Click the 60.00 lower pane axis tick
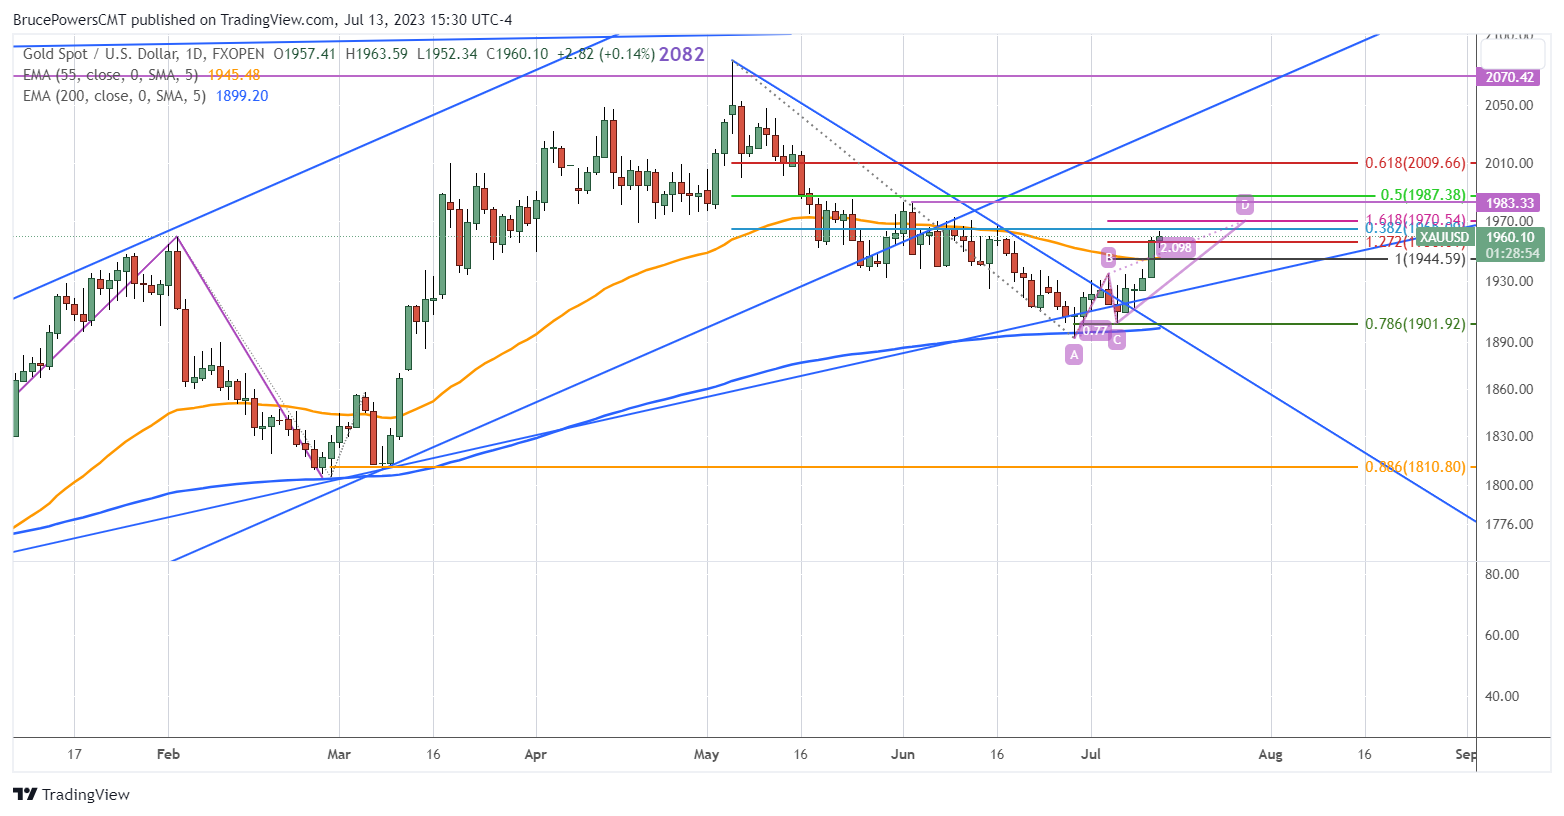Image resolution: width=1564 pixels, height=816 pixels. click(x=1503, y=635)
